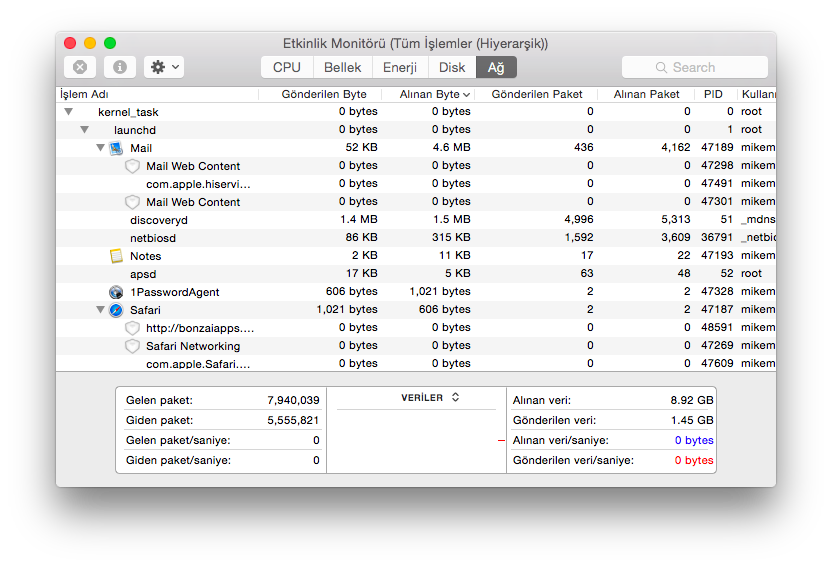Click shield icon beside Safari Networking
832x567 pixels.
point(132,346)
